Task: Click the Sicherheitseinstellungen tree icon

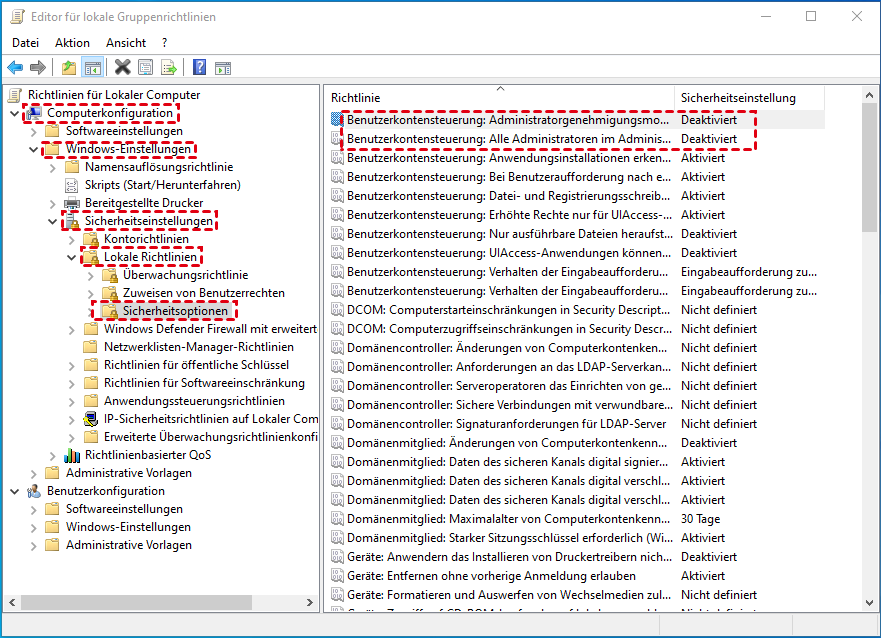Action: pyautogui.click(x=72, y=221)
